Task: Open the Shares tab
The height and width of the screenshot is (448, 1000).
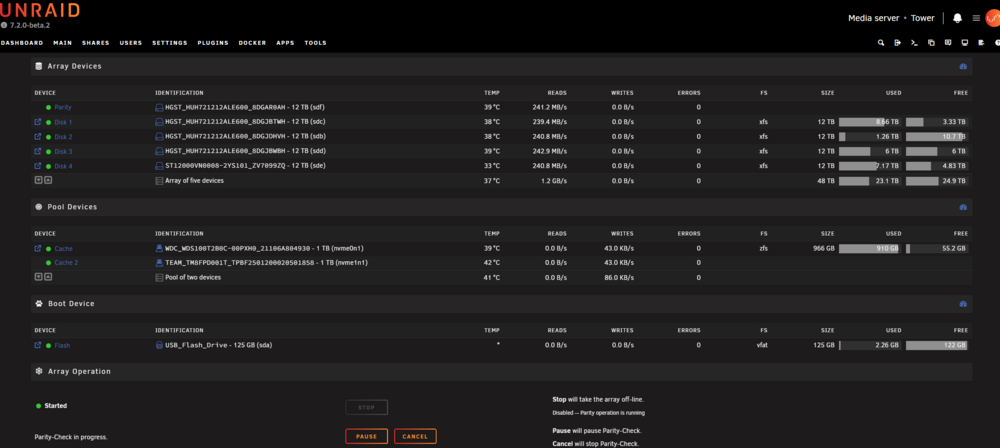Action: [x=96, y=43]
